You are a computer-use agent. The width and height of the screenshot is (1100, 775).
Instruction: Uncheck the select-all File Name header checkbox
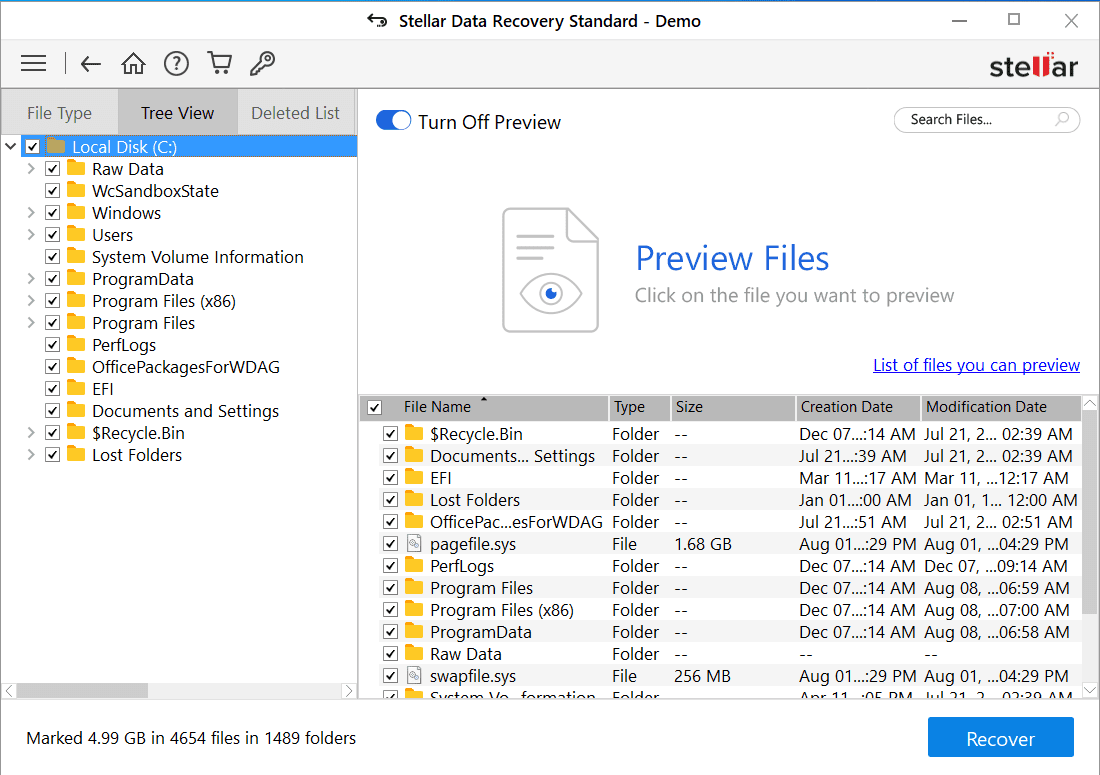pos(375,407)
